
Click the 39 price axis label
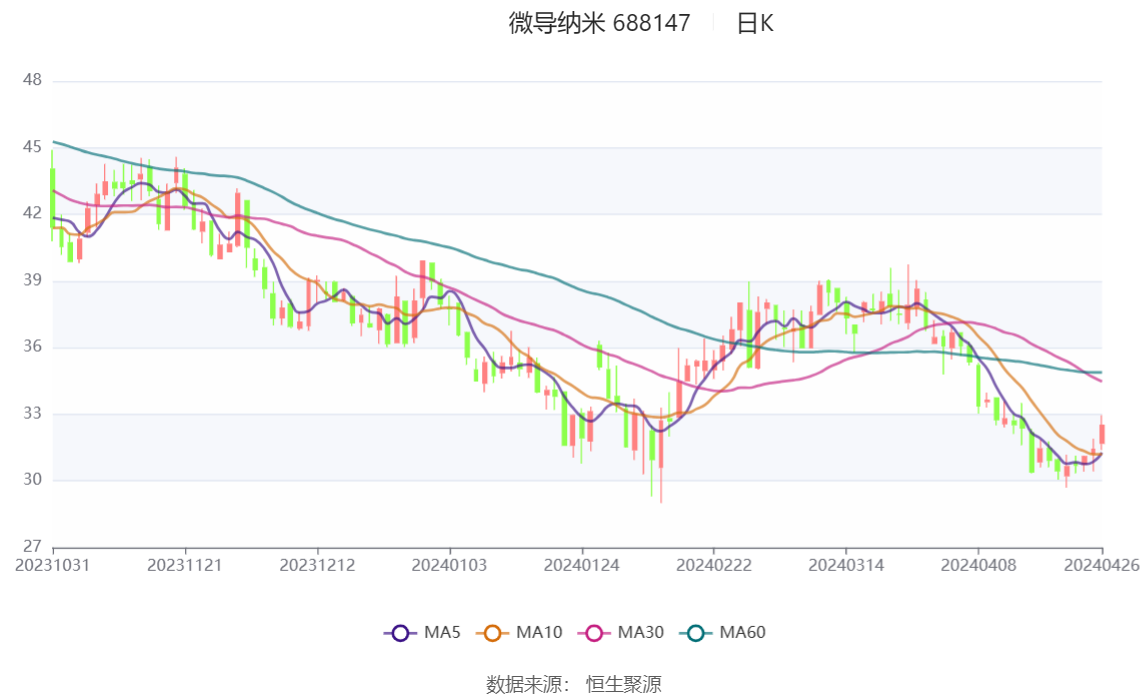click(x=32, y=280)
